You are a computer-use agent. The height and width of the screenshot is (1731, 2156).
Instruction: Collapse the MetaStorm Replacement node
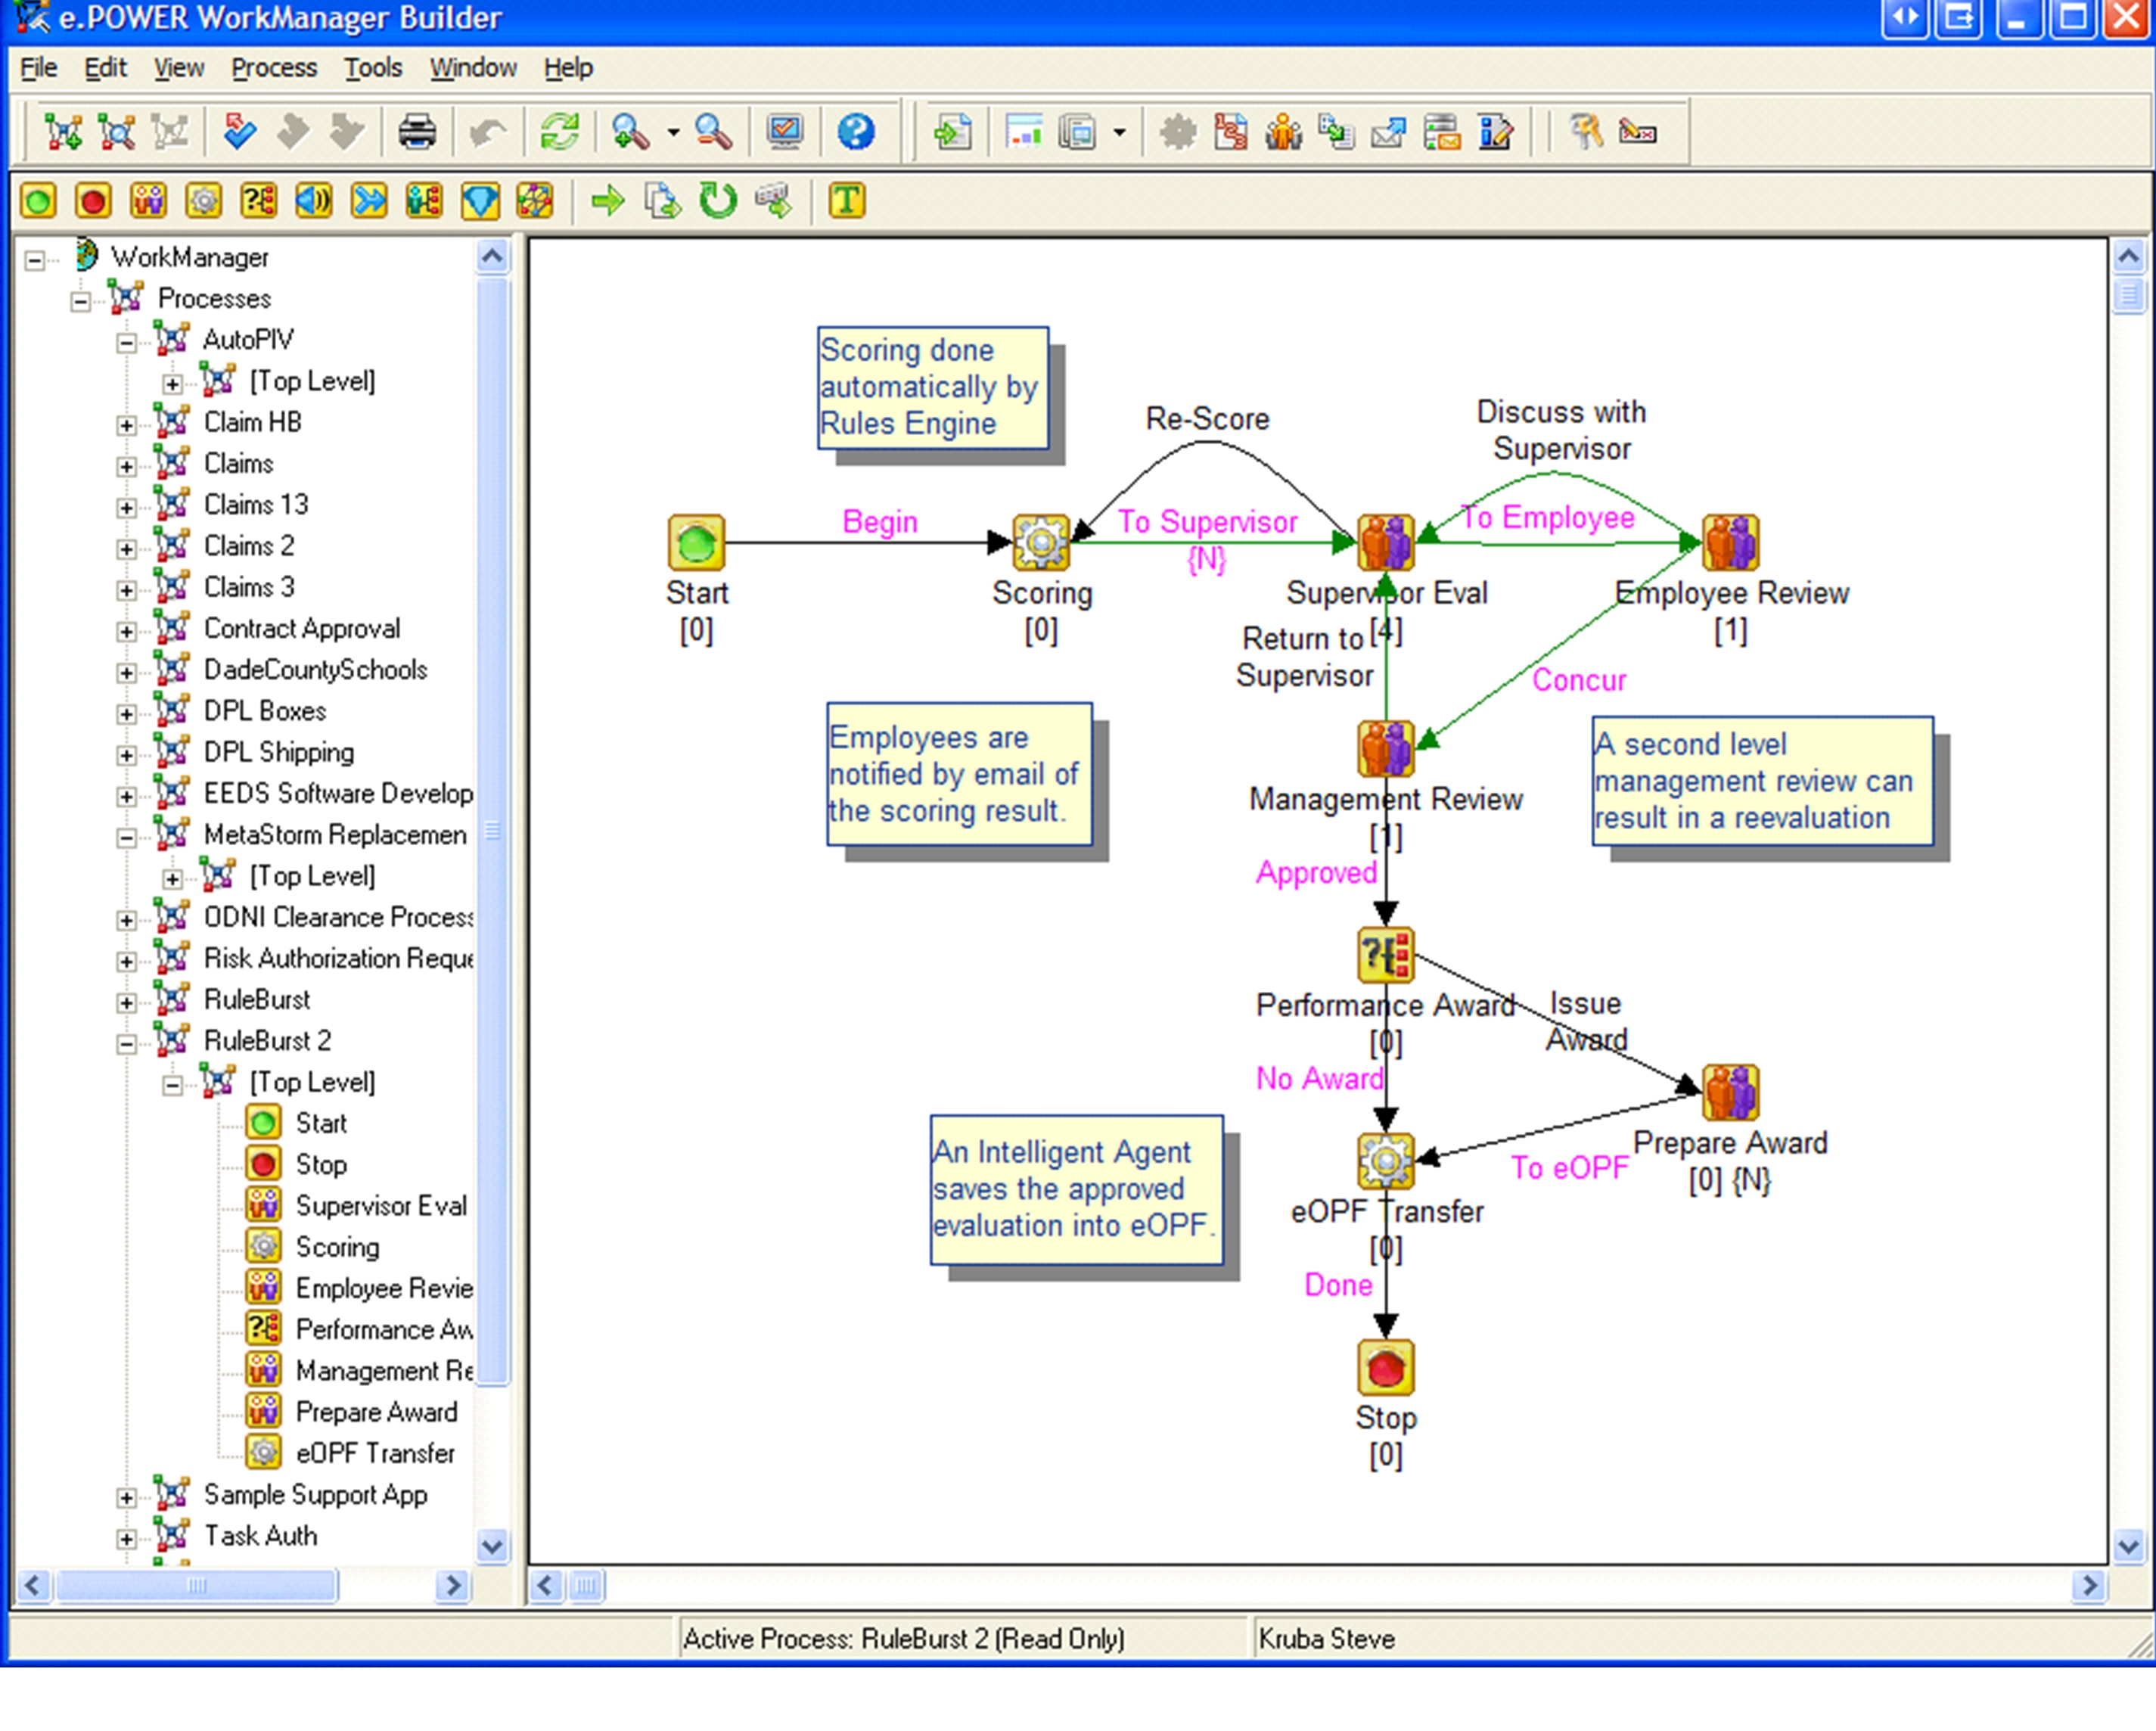tap(127, 837)
